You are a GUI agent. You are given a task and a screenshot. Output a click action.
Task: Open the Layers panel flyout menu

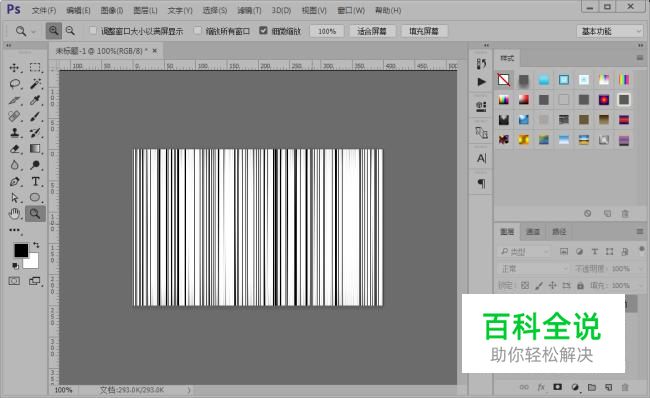[640, 231]
